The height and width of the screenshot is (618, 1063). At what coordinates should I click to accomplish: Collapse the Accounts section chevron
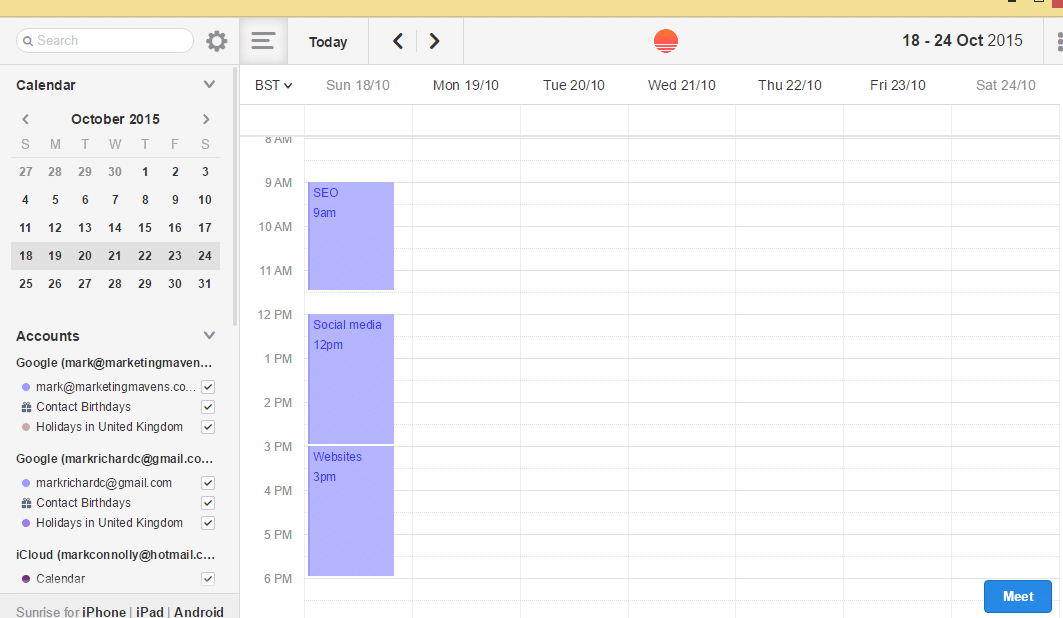(x=209, y=336)
